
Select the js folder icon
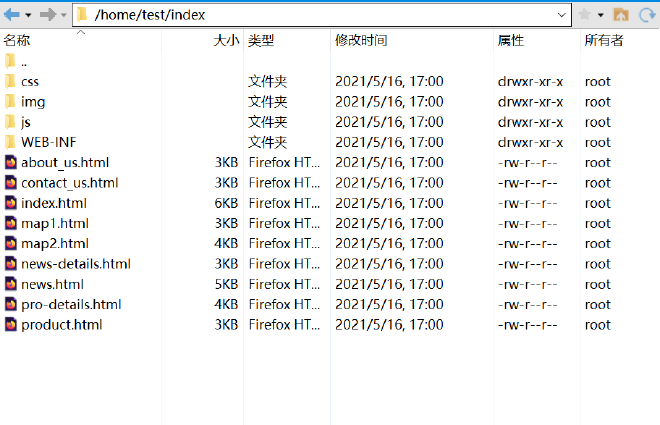click(x=10, y=122)
